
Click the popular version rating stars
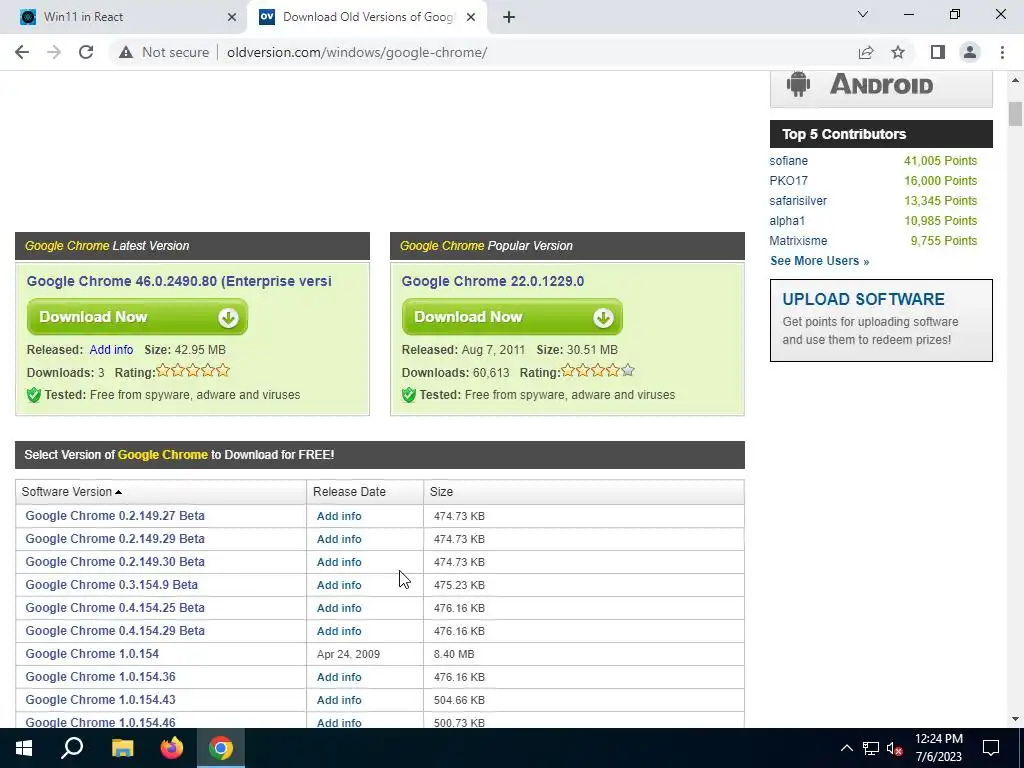[x=598, y=371]
